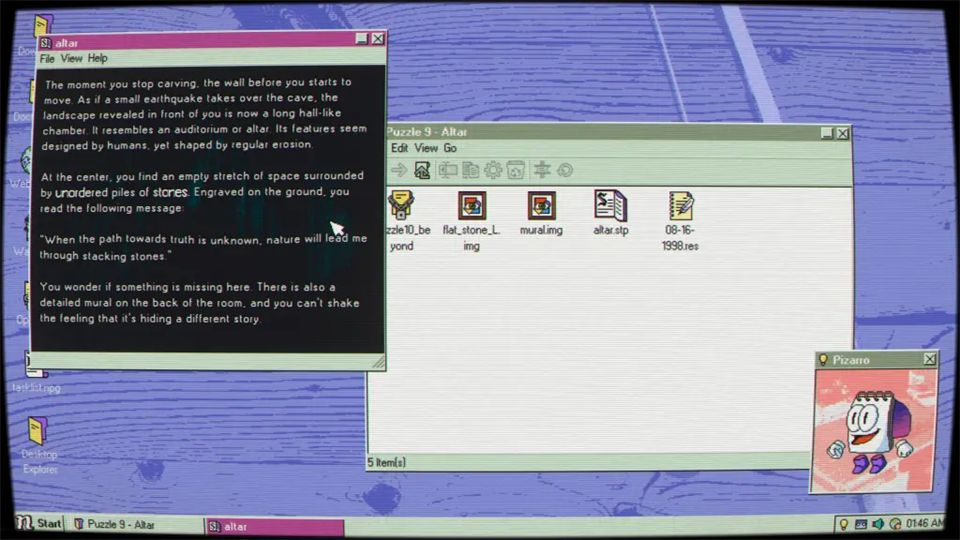Click the refresh toolbar icon

pyautogui.click(x=565, y=170)
